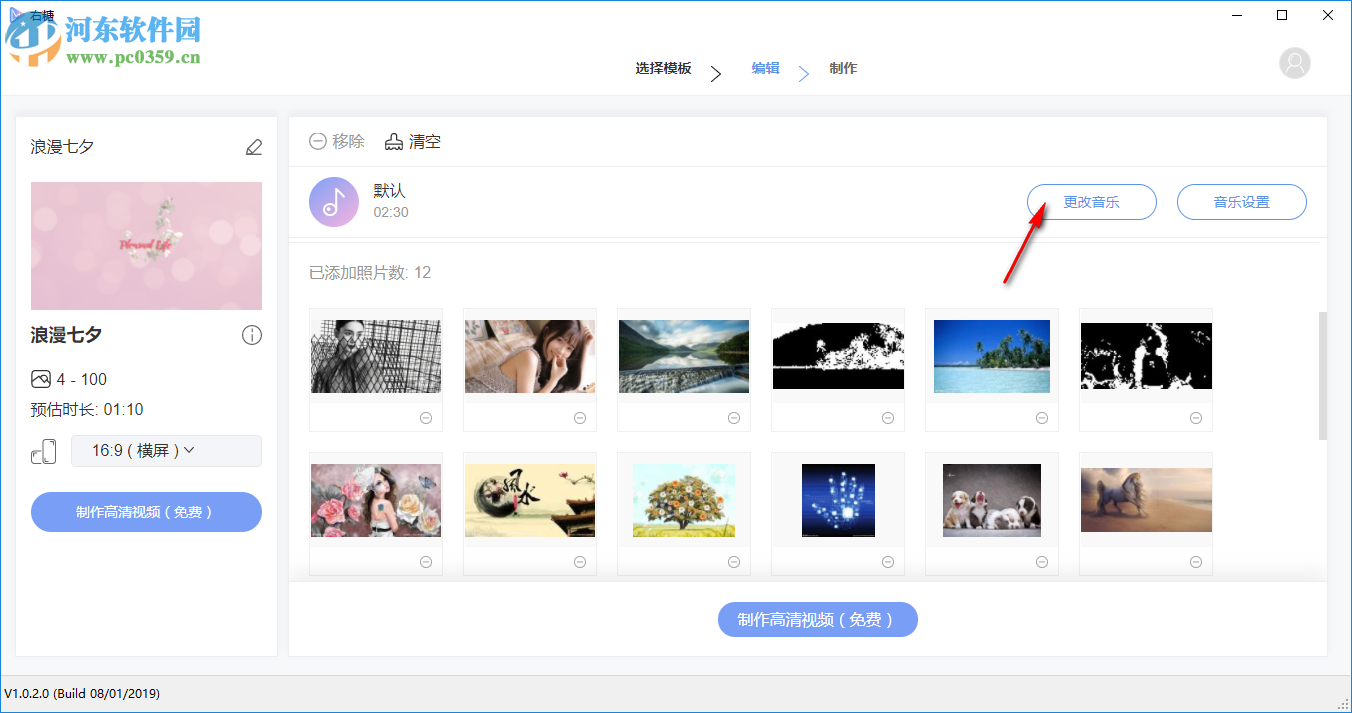Click the 默认 music track name
The image size is (1352, 713).
pyautogui.click(x=390, y=191)
